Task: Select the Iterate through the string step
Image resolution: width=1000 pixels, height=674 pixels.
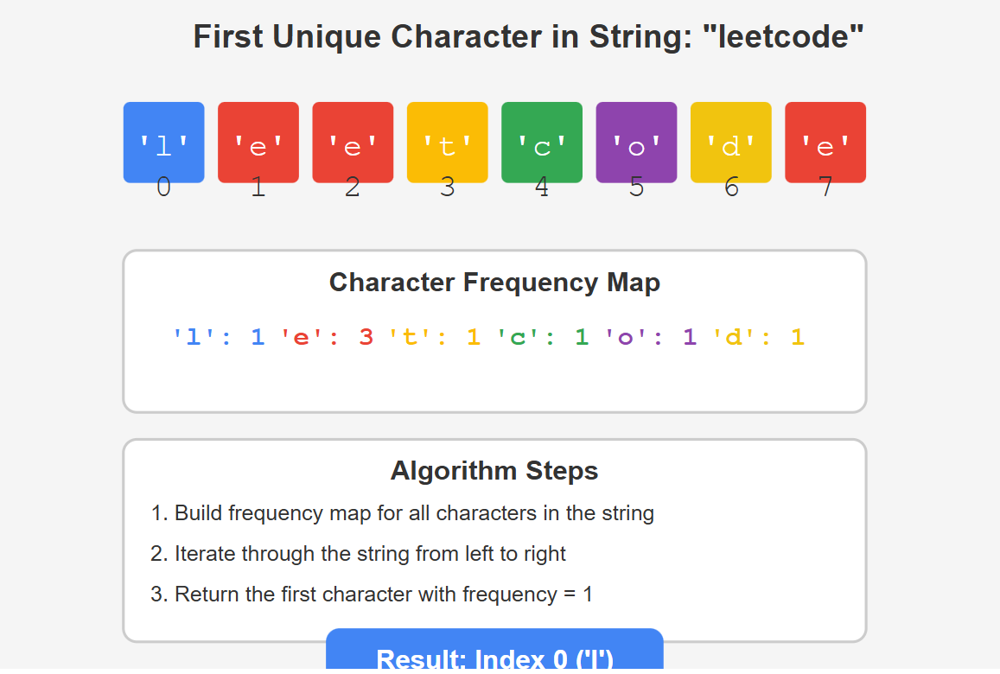Action: point(358,553)
